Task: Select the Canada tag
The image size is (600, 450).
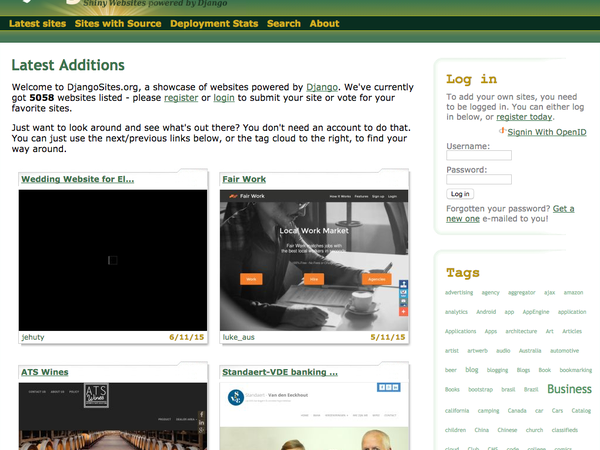Action: 517,411
